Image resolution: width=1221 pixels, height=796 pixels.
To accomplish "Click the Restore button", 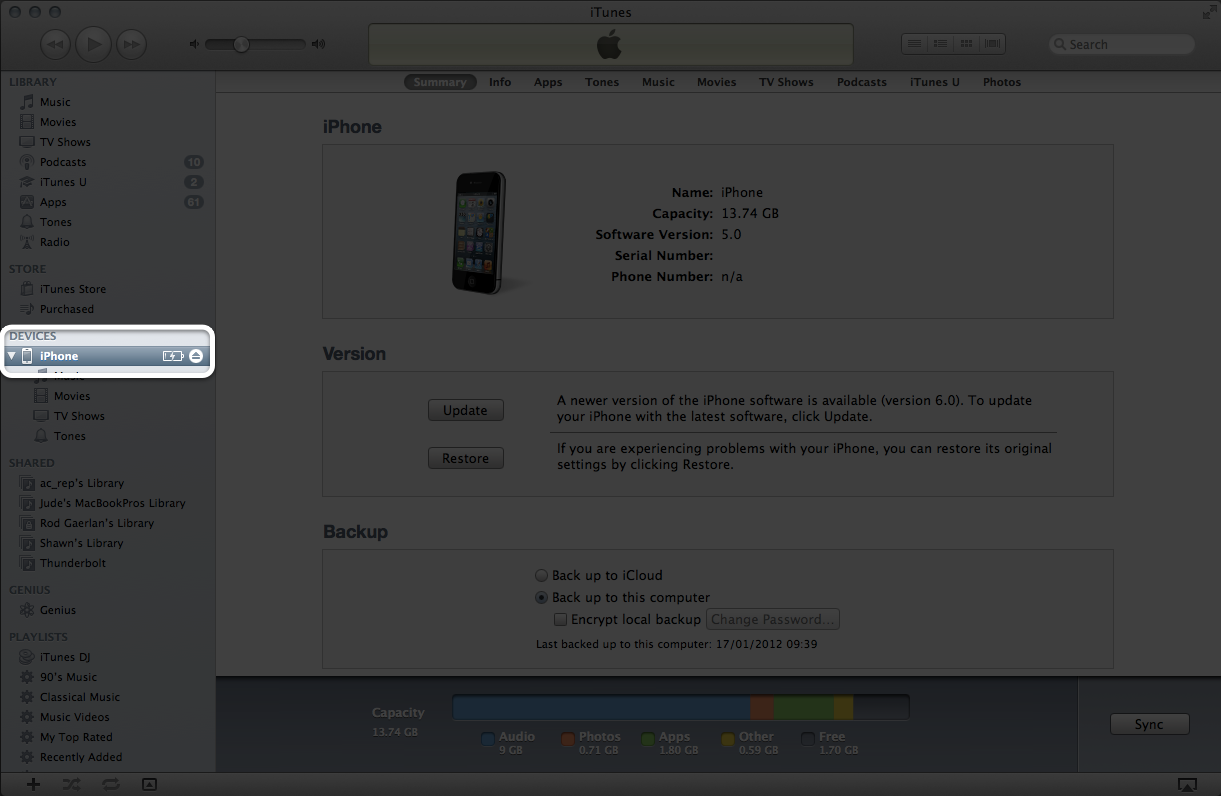I will 466,458.
